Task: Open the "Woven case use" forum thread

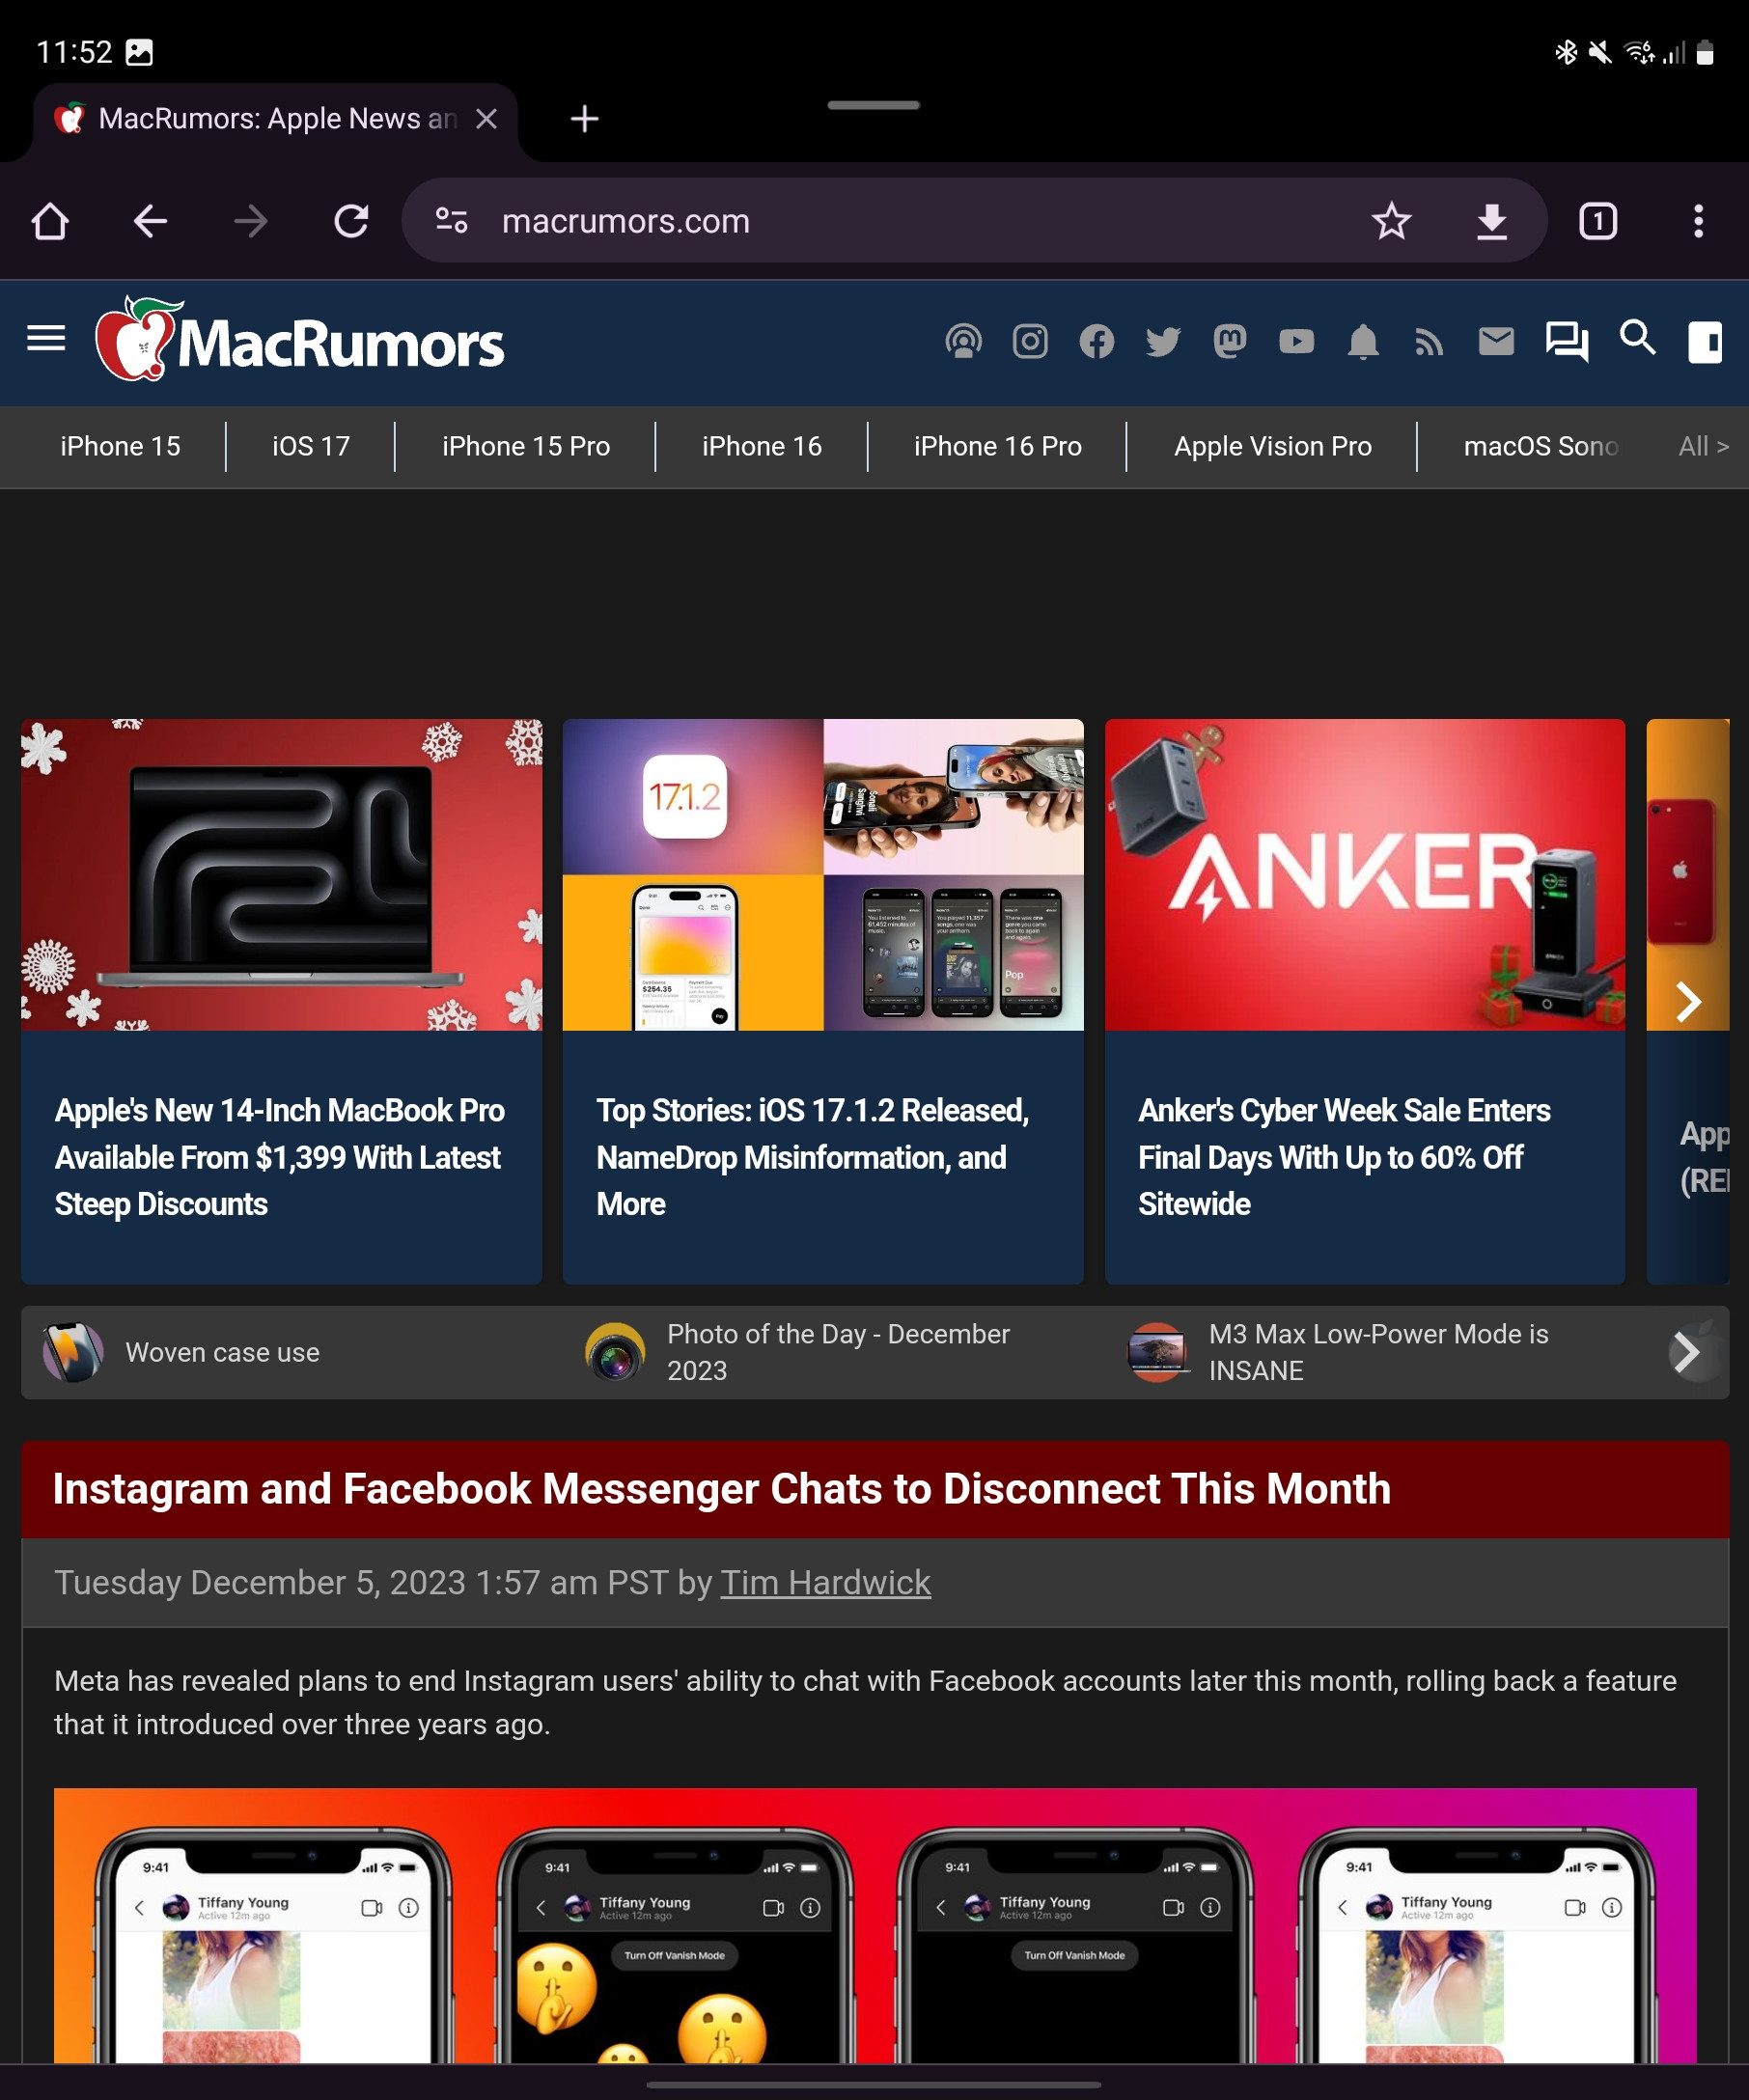Action: point(222,1352)
